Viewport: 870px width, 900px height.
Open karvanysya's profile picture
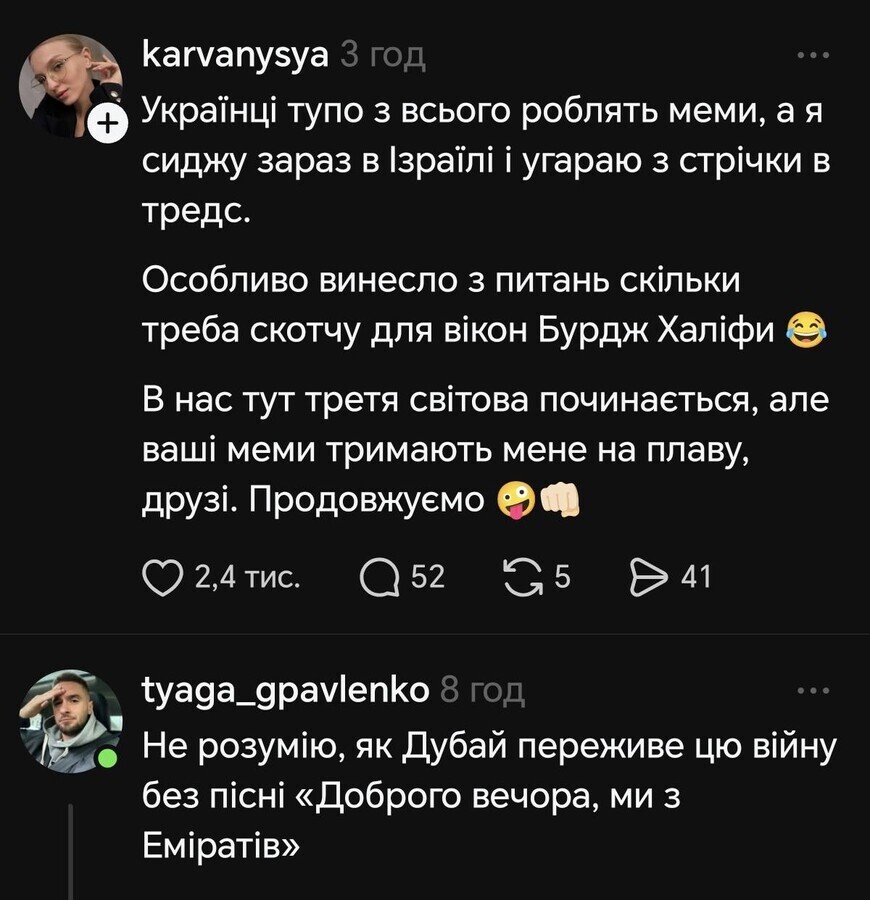coord(68,85)
